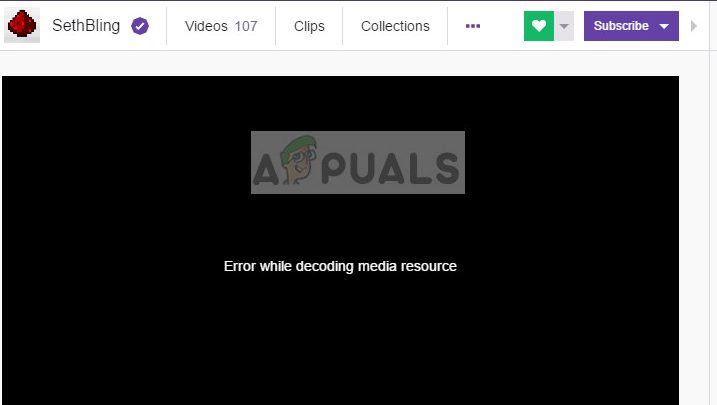Click the black video player area

340,240
